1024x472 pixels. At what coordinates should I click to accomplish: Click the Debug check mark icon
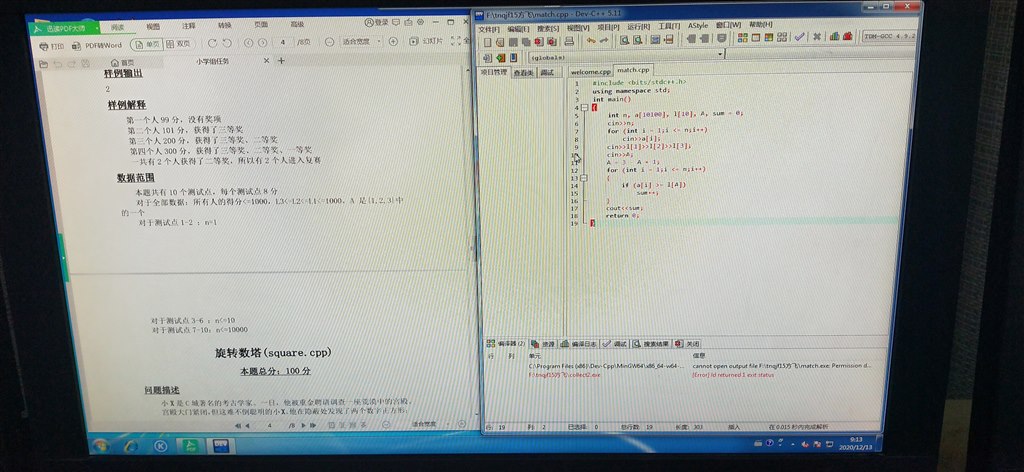[x=799, y=37]
